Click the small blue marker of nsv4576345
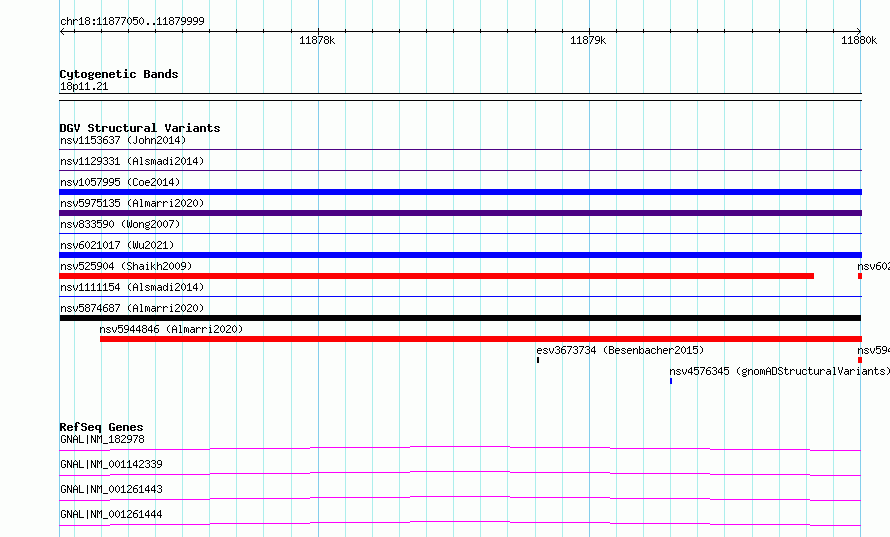890x537 pixels. [x=671, y=381]
